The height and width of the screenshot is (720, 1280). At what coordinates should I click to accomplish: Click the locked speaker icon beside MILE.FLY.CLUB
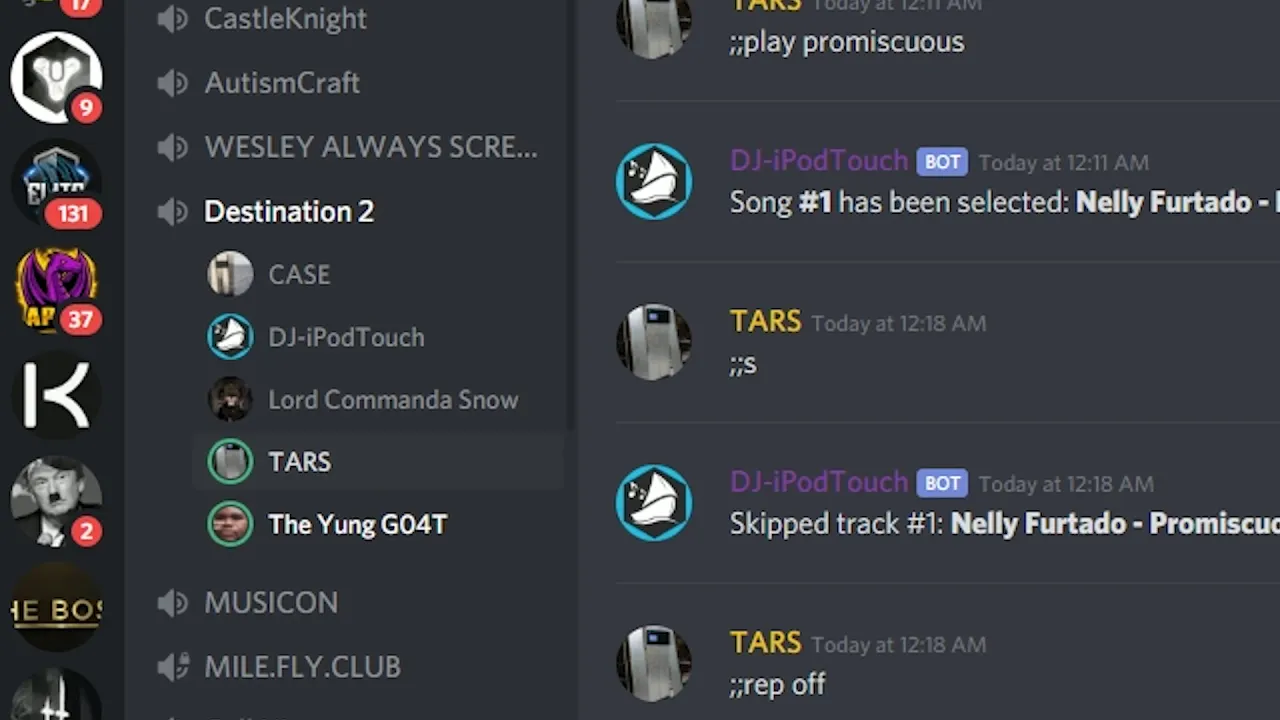point(173,667)
